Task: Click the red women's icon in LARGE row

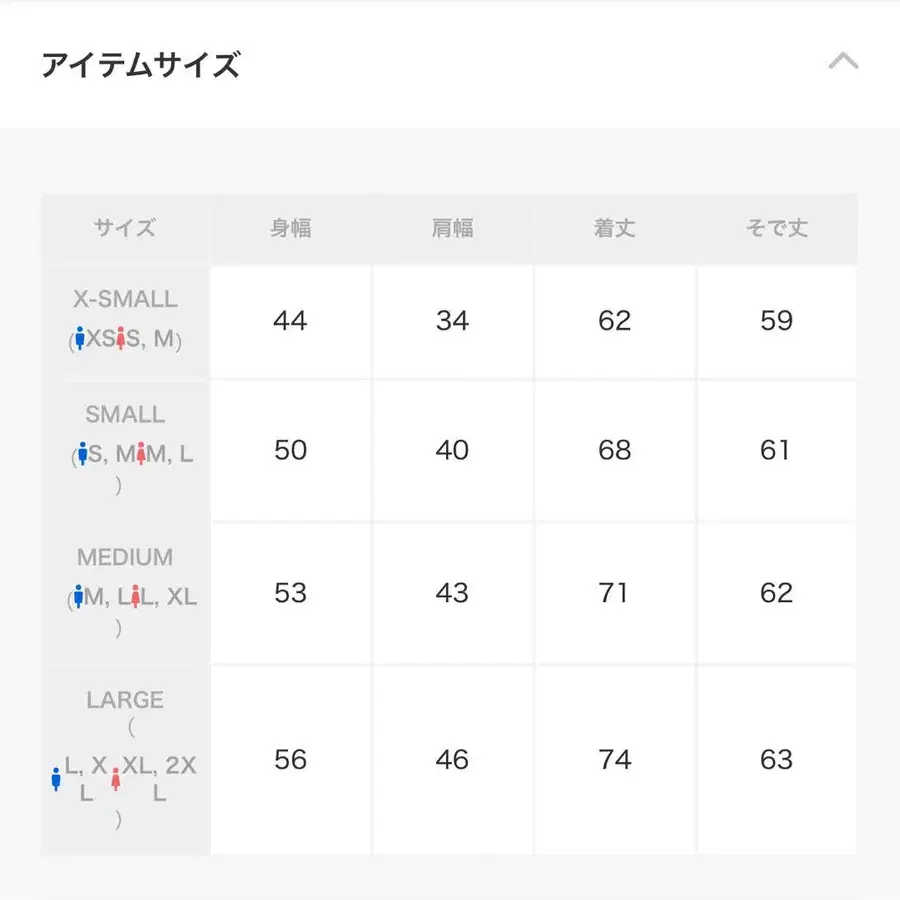Action: [x=116, y=778]
